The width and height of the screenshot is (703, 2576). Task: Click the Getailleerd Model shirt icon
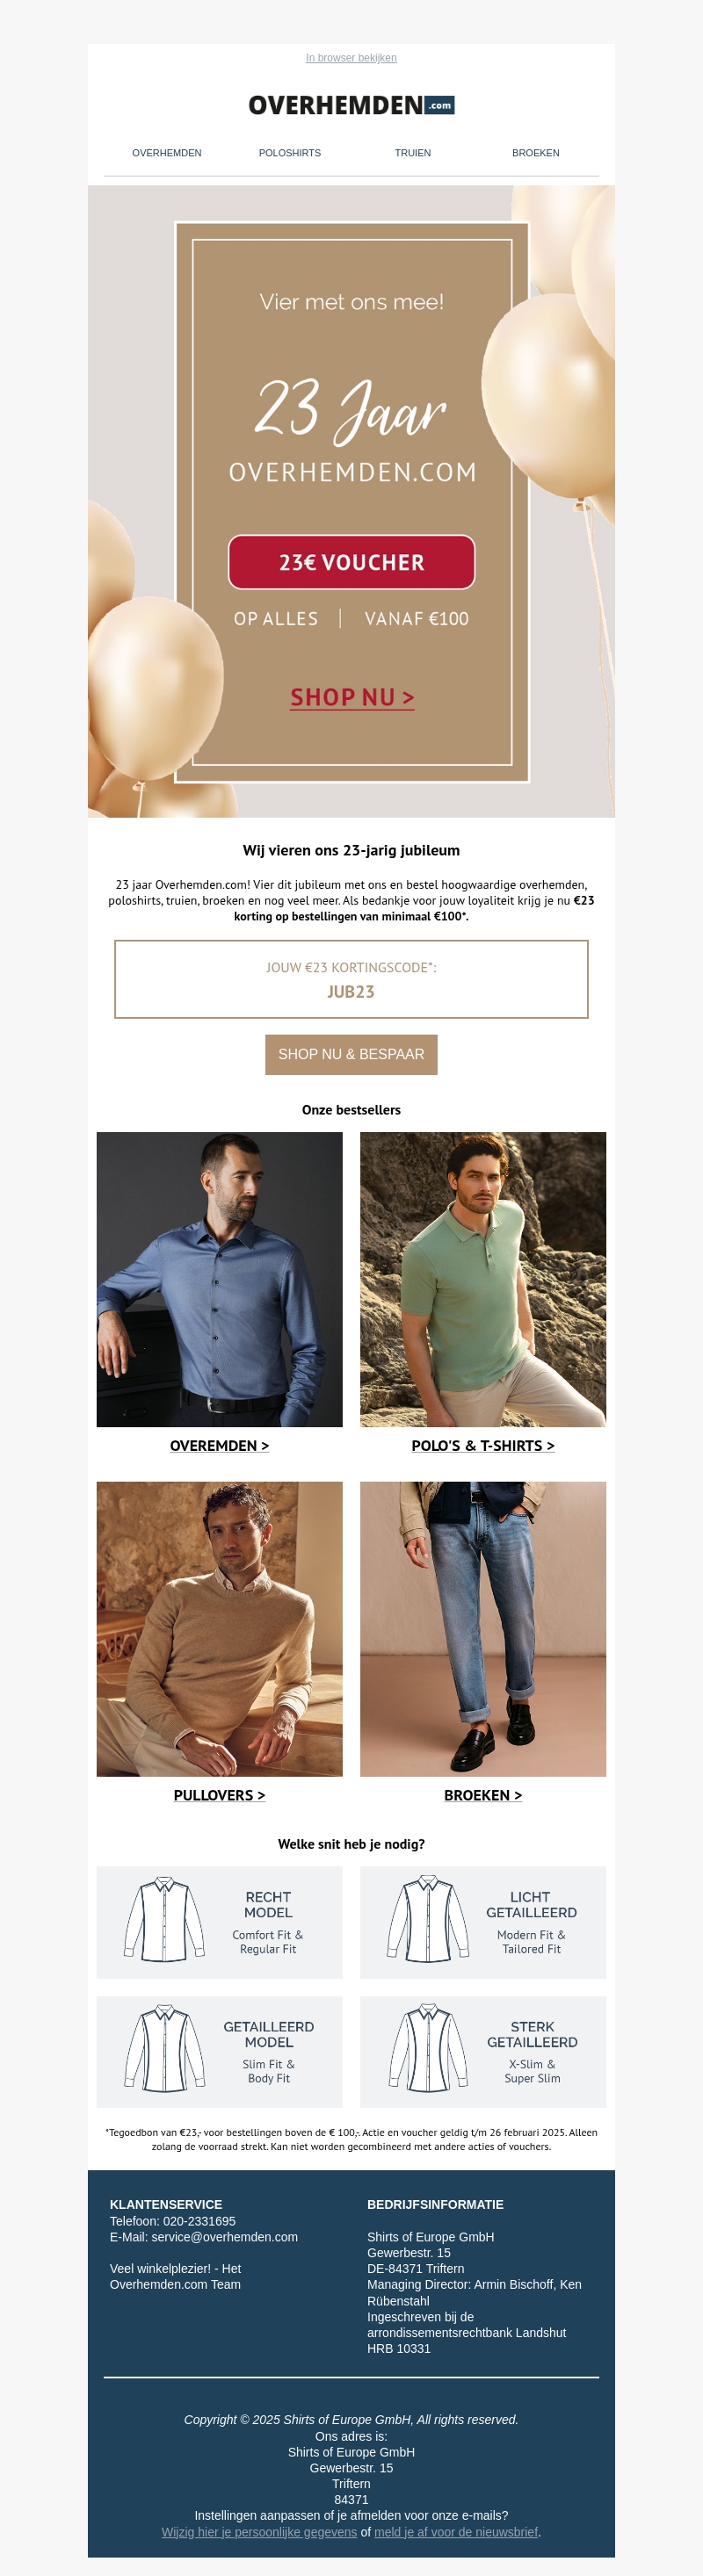(x=164, y=2048)
